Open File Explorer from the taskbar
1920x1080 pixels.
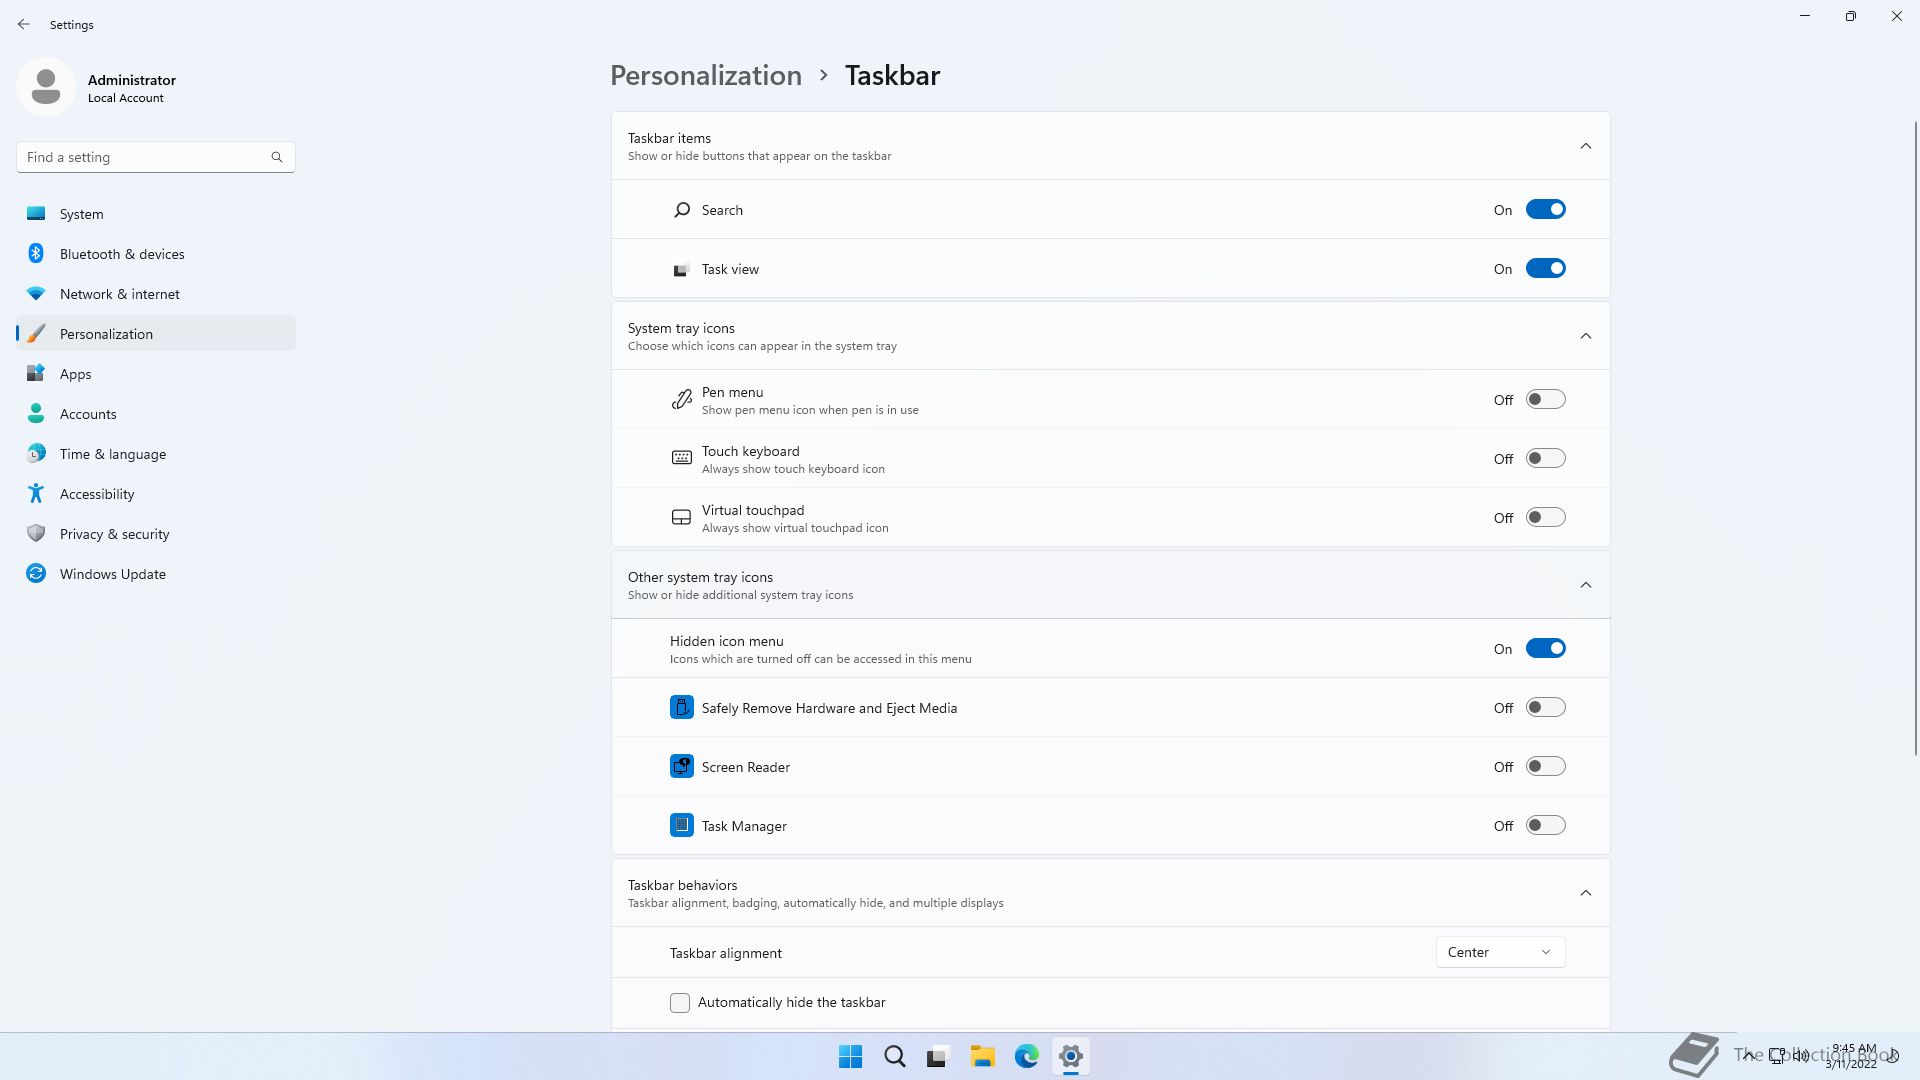click(982, 1056)
